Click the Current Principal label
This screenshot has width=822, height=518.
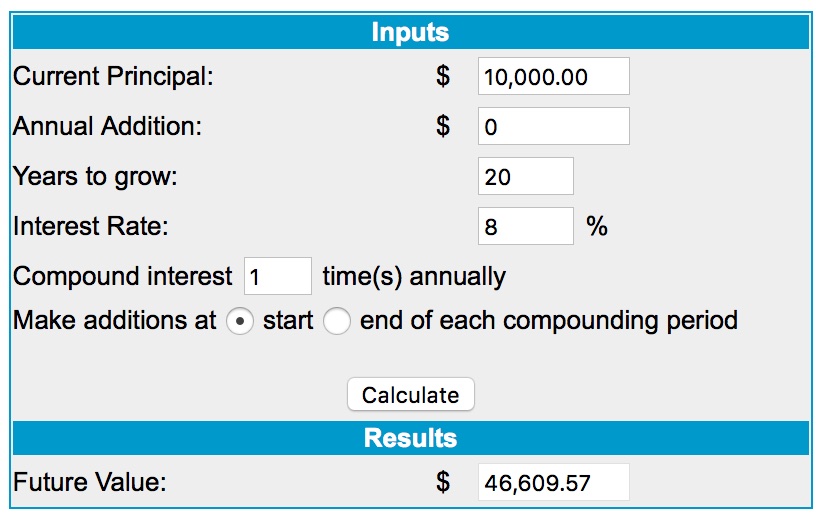click(113, 77)
